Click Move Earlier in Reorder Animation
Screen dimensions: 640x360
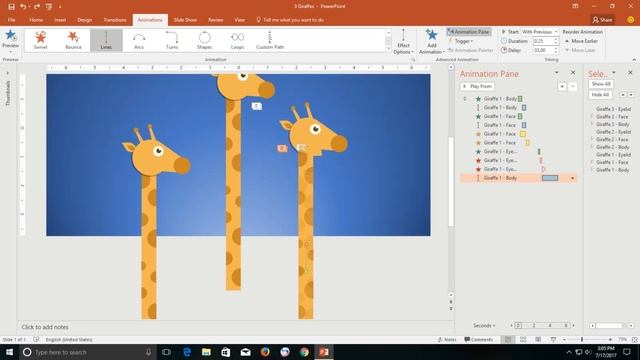(581, 41)
